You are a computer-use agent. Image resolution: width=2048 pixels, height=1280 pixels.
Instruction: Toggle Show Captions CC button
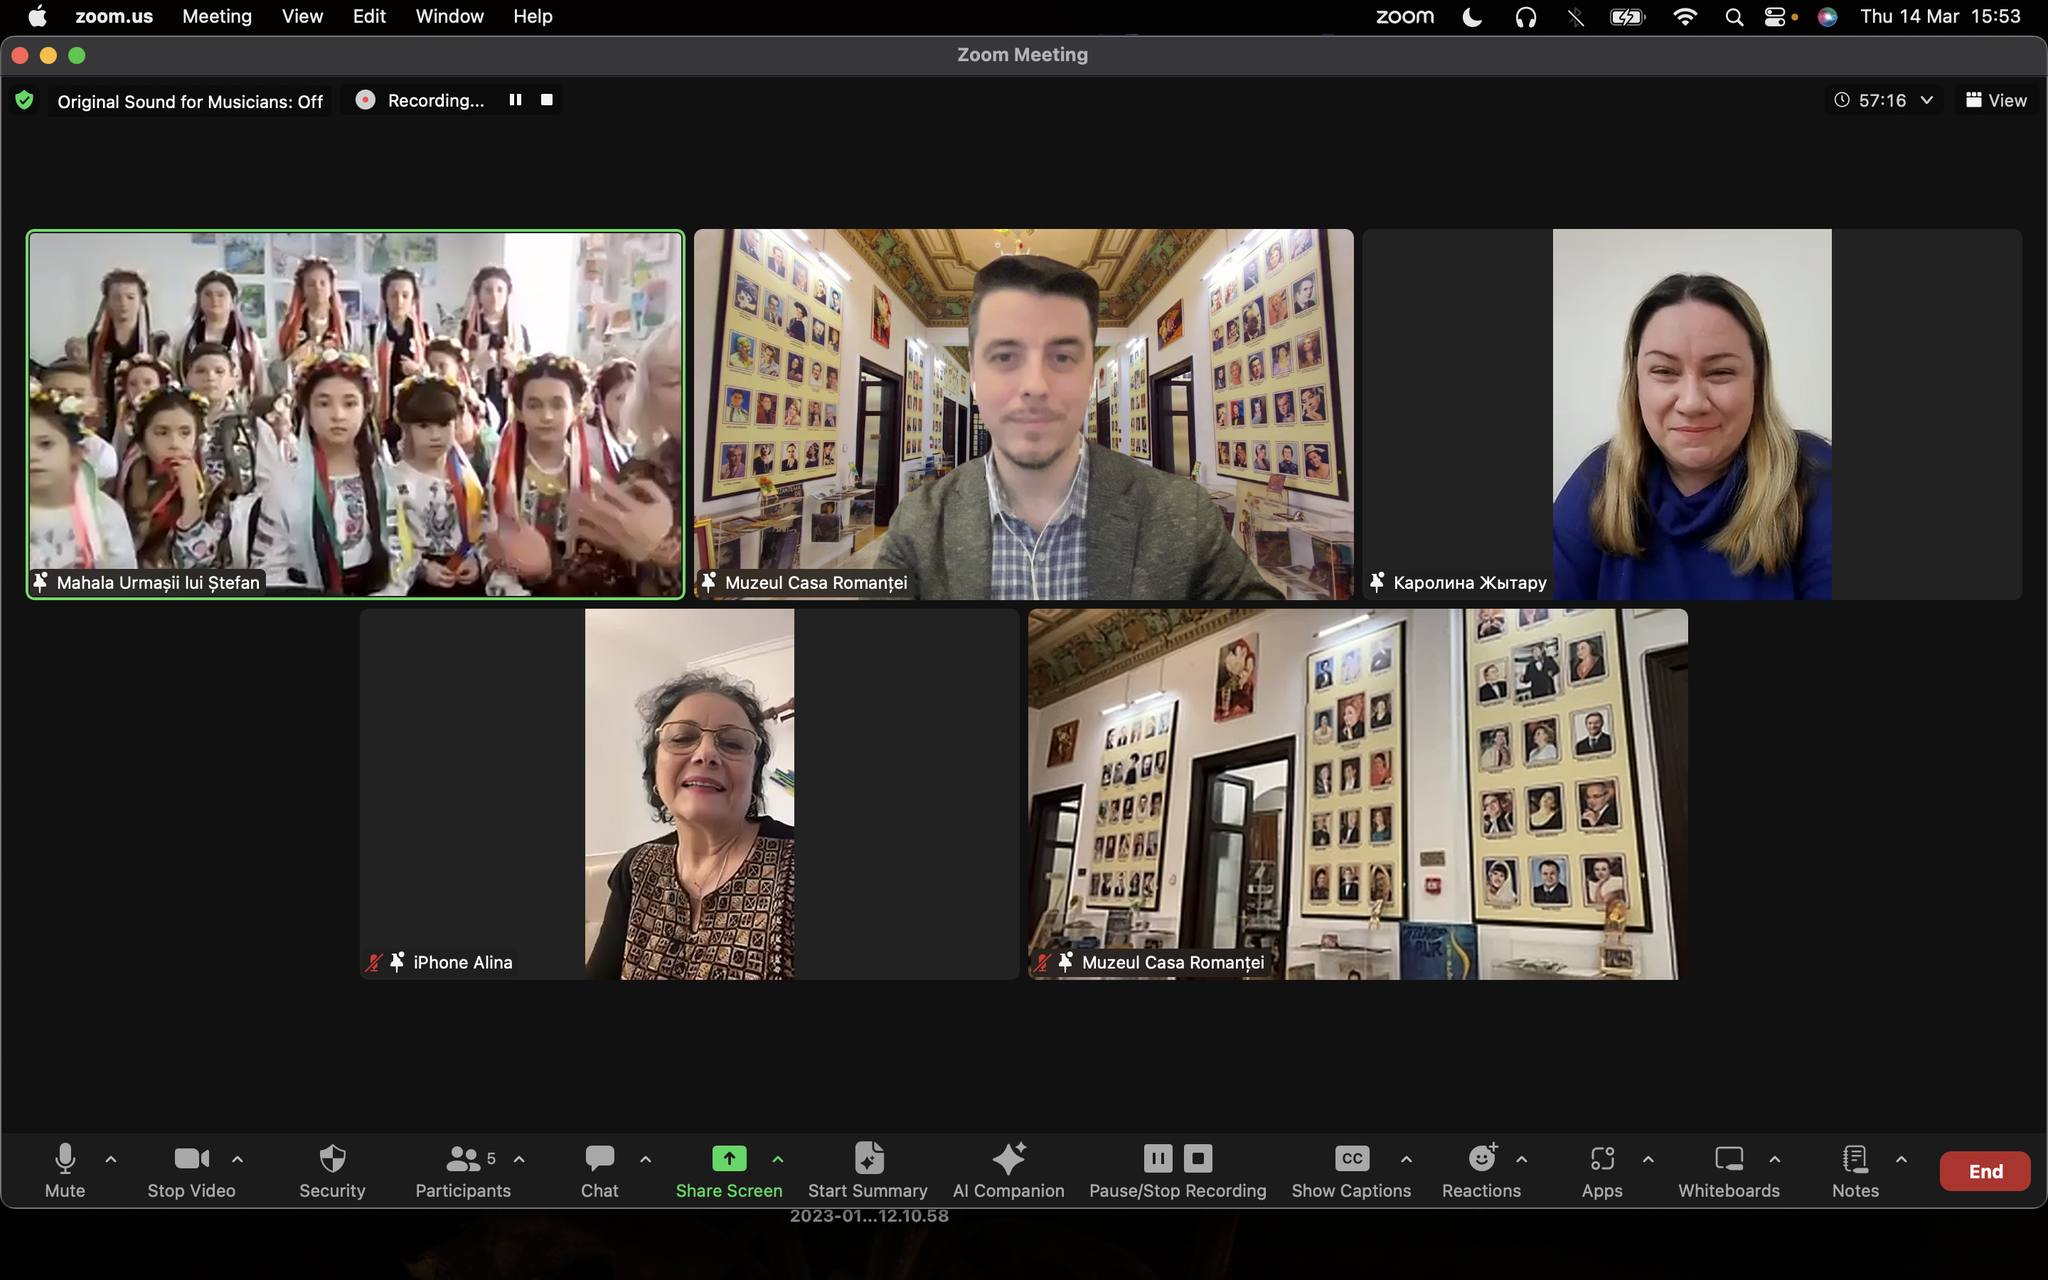1351,1159
